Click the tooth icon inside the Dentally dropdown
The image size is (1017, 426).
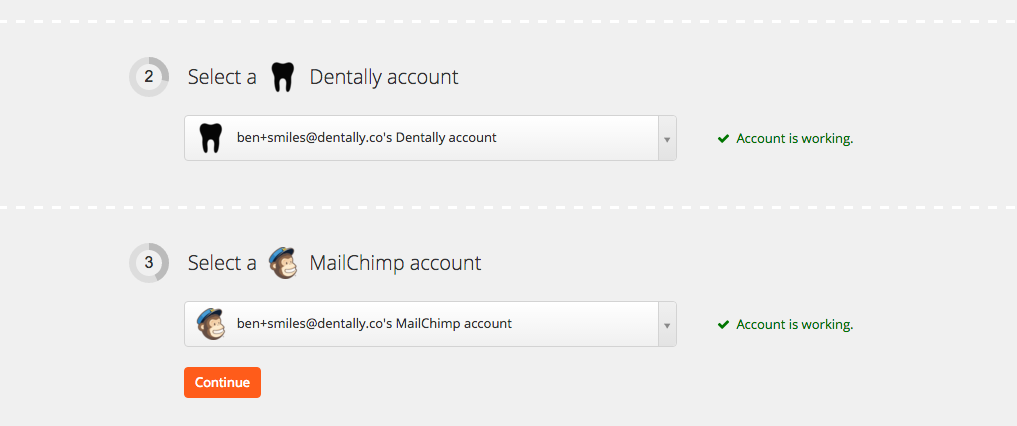coord(210,138)
